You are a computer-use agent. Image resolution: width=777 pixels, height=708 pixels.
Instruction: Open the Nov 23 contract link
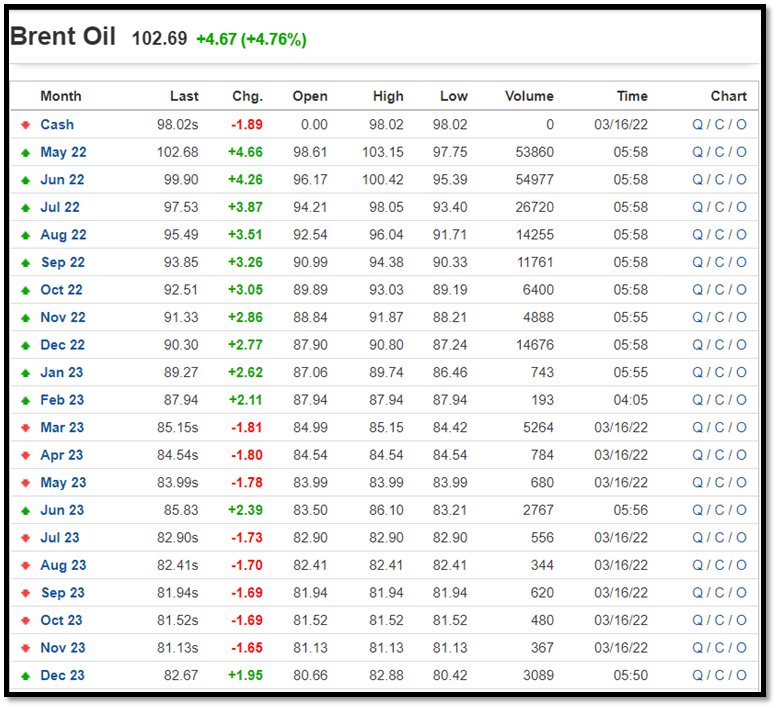63,648
